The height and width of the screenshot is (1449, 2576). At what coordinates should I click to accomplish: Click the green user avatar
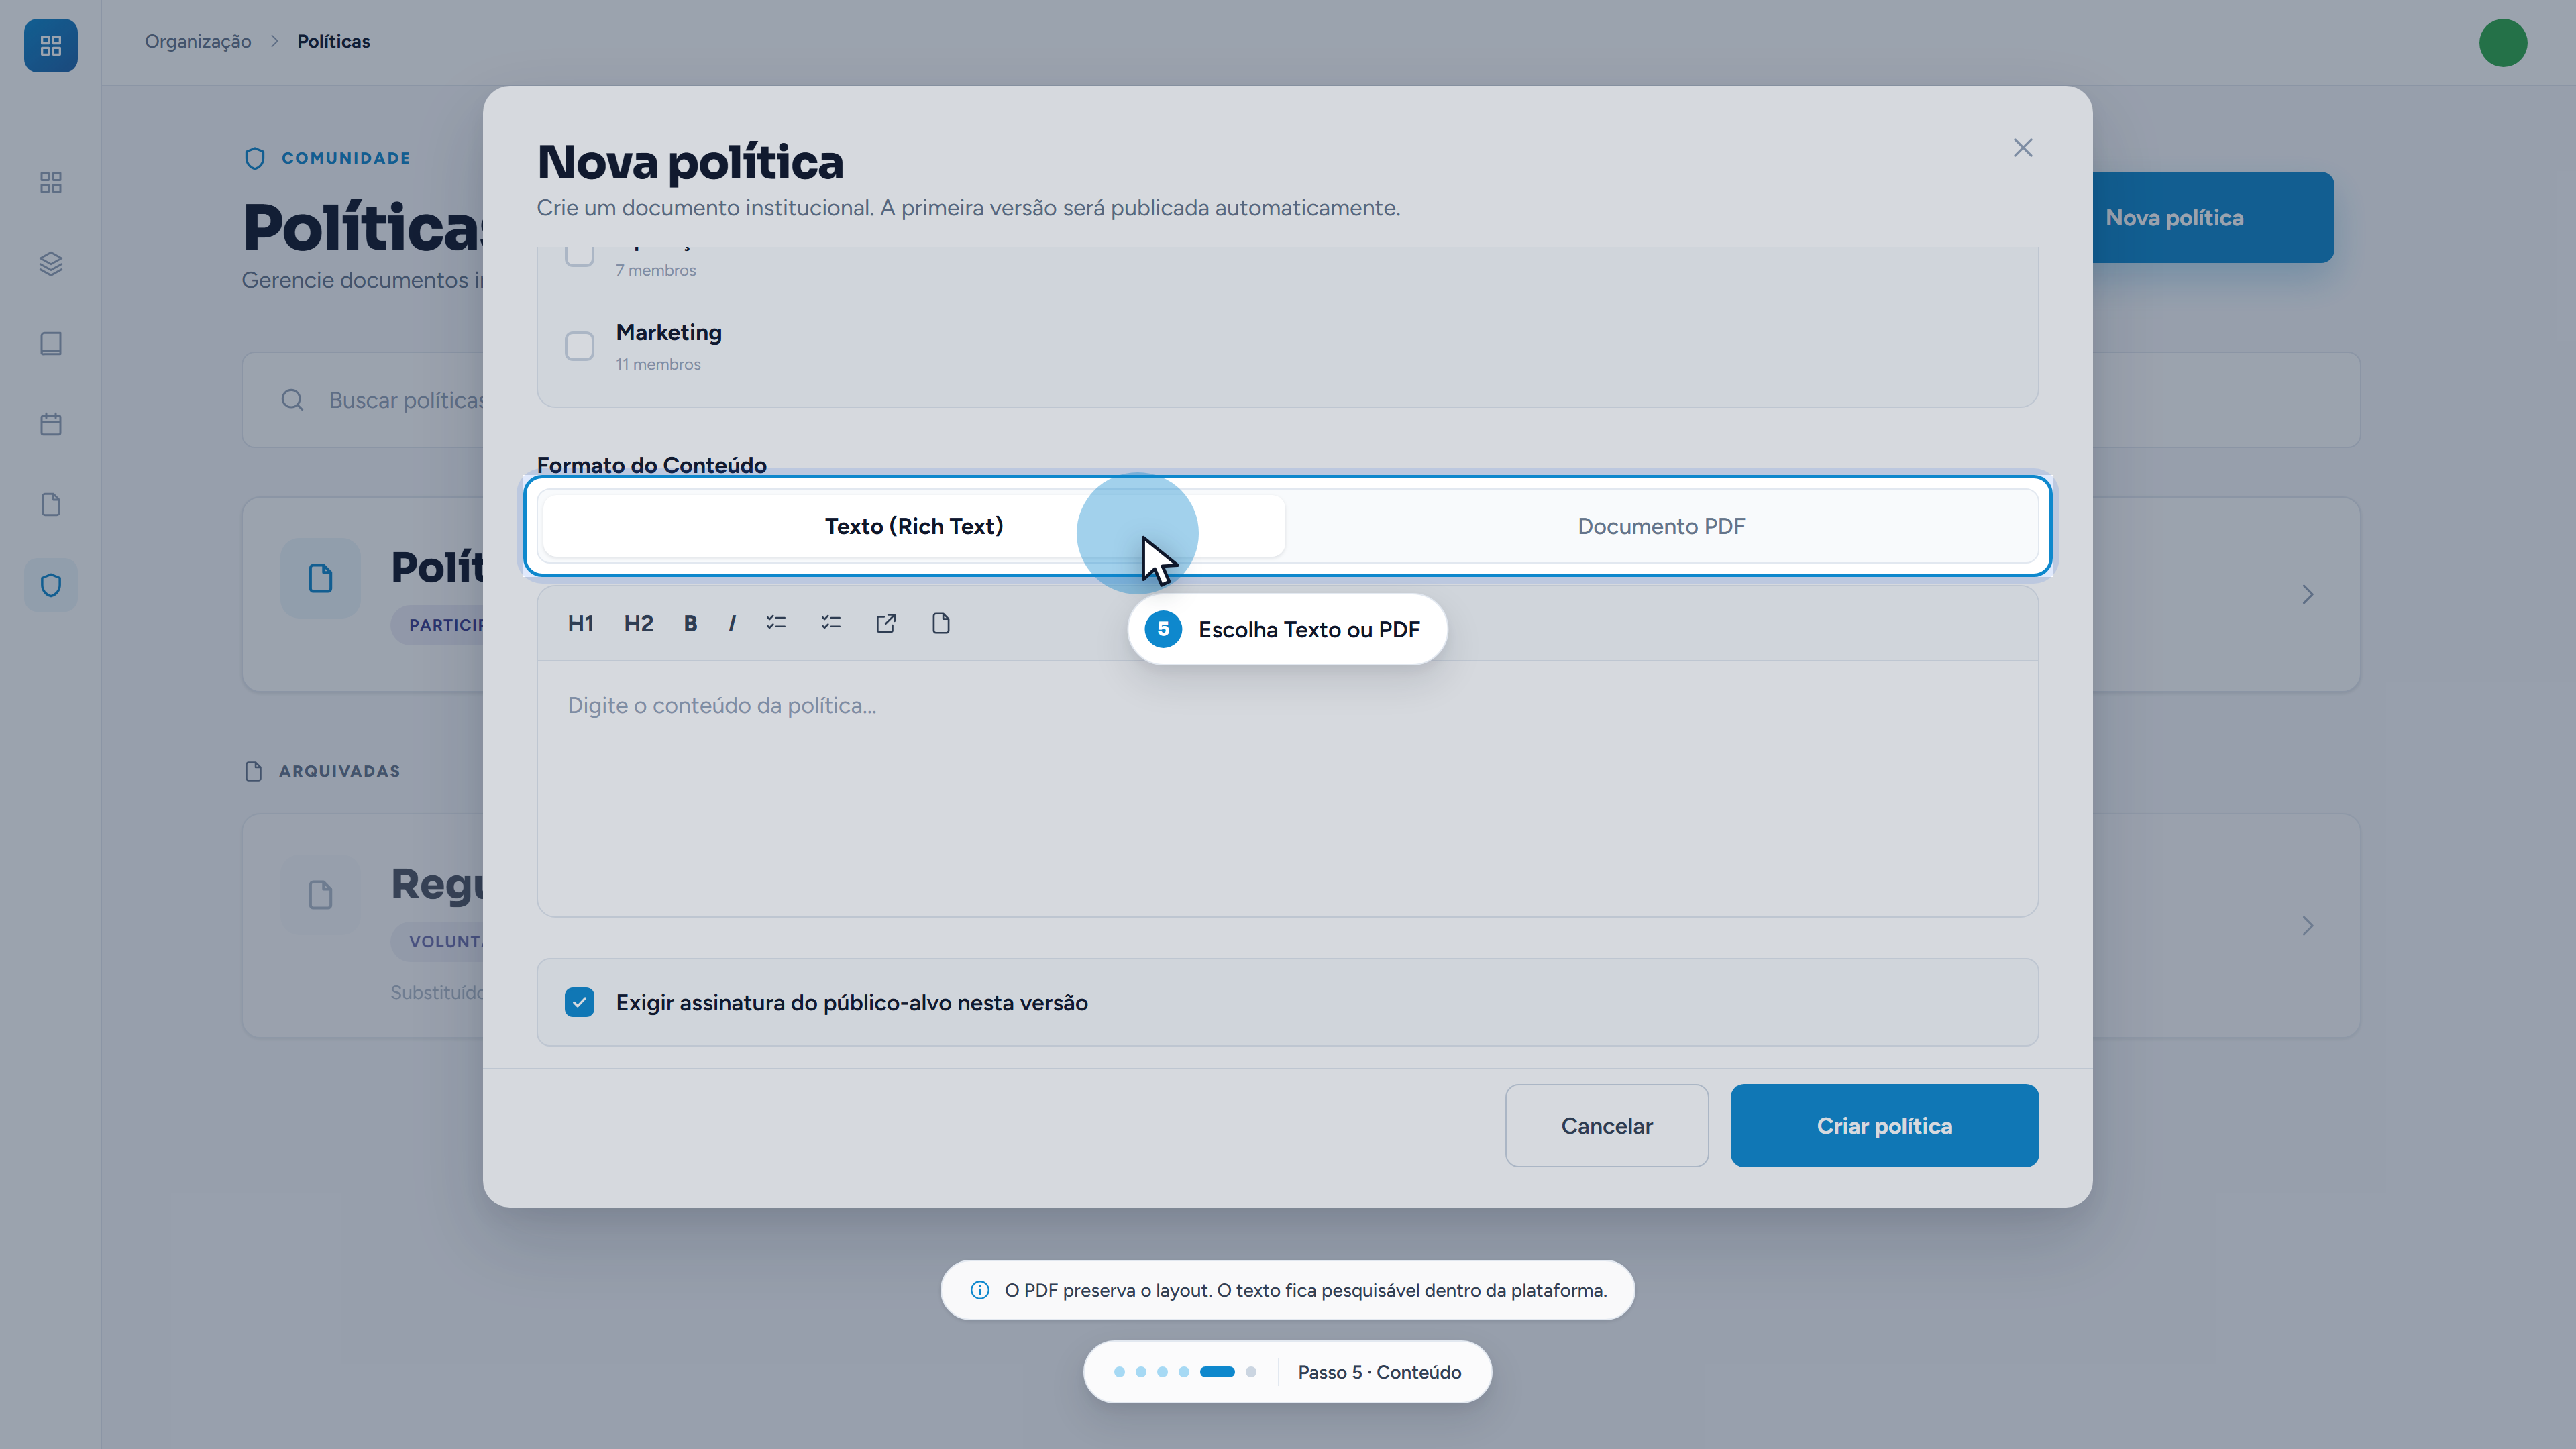coord(2503,43)
